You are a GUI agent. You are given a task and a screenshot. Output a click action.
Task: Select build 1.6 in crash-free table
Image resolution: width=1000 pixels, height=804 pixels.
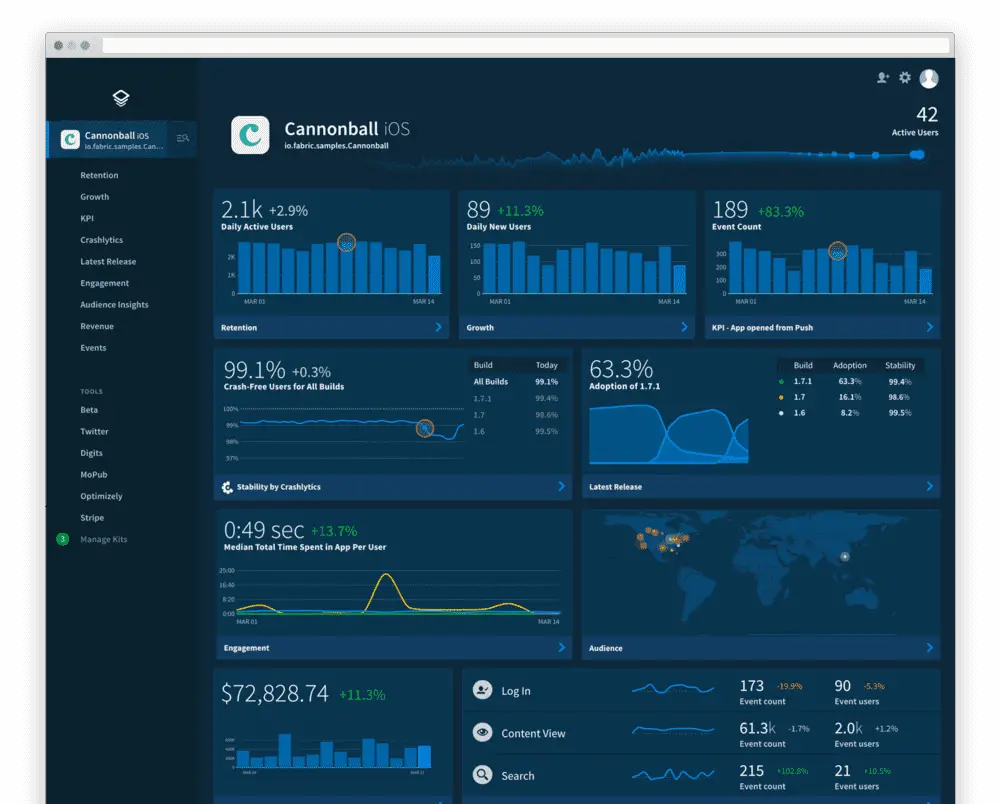(515, 432)
